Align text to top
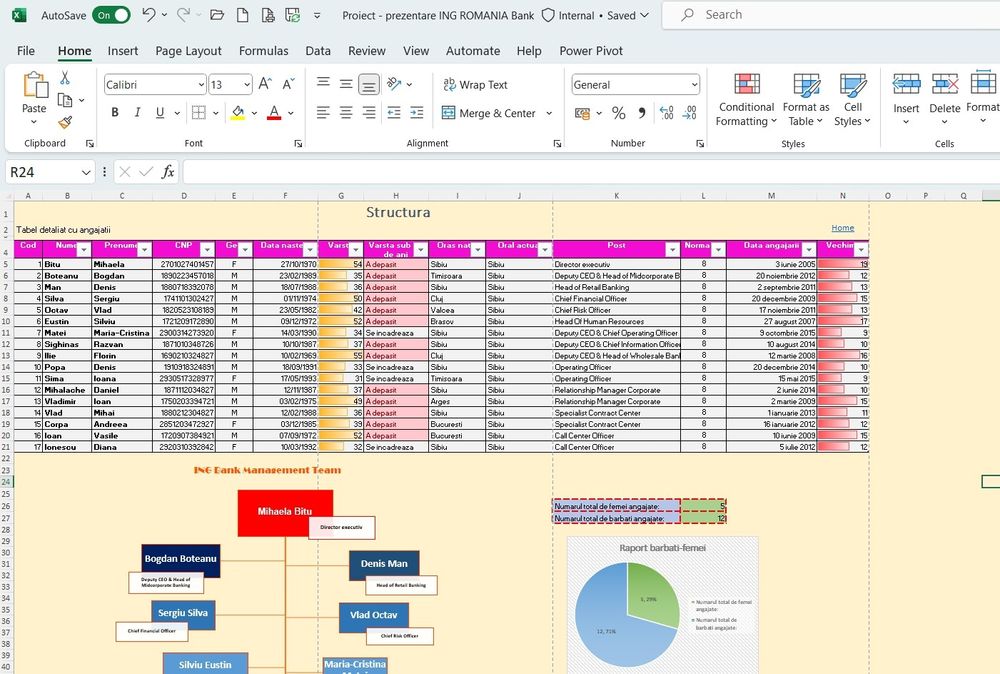This screenshot has height=674, width=1000. point(323,84)
